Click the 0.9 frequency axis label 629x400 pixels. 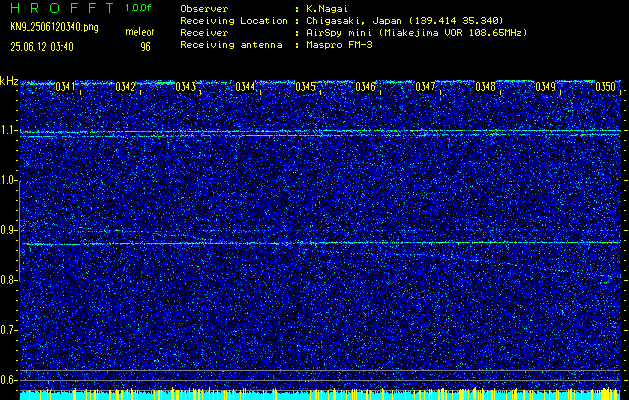coord(7,230)
